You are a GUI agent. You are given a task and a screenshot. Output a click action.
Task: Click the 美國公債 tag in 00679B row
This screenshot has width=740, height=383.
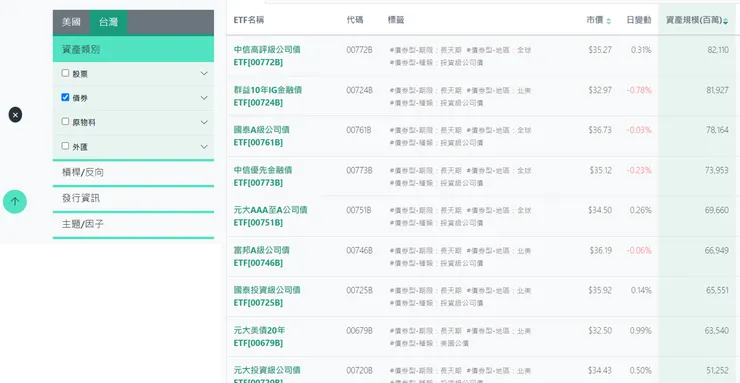coord(429,343)
